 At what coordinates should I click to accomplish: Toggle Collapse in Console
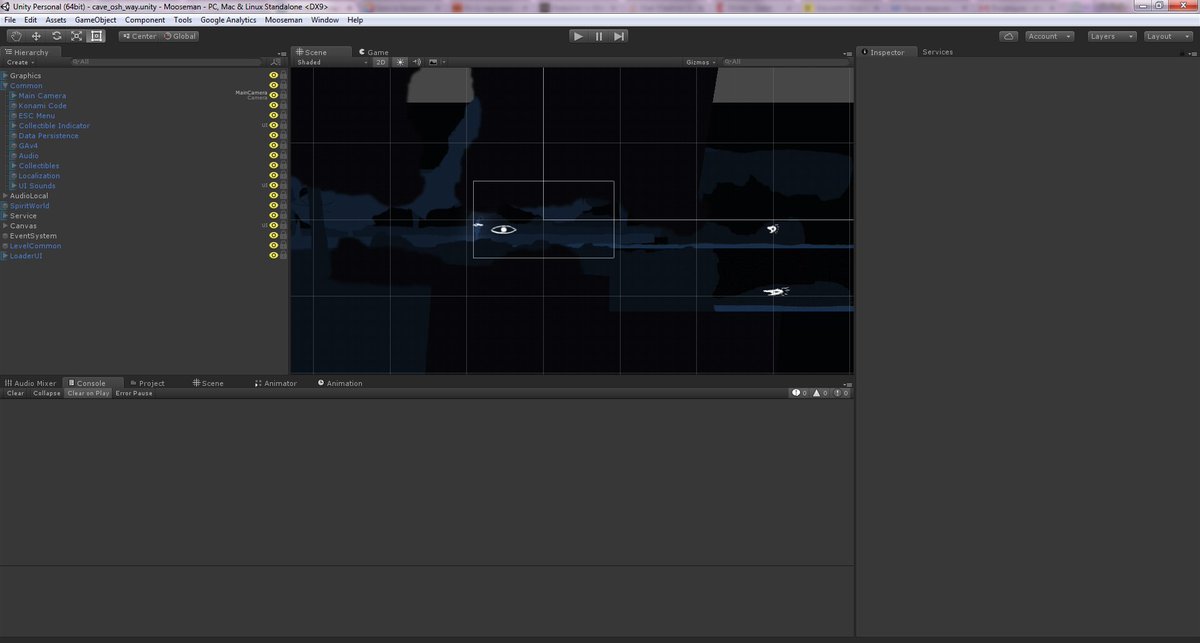tap(46, 393)
